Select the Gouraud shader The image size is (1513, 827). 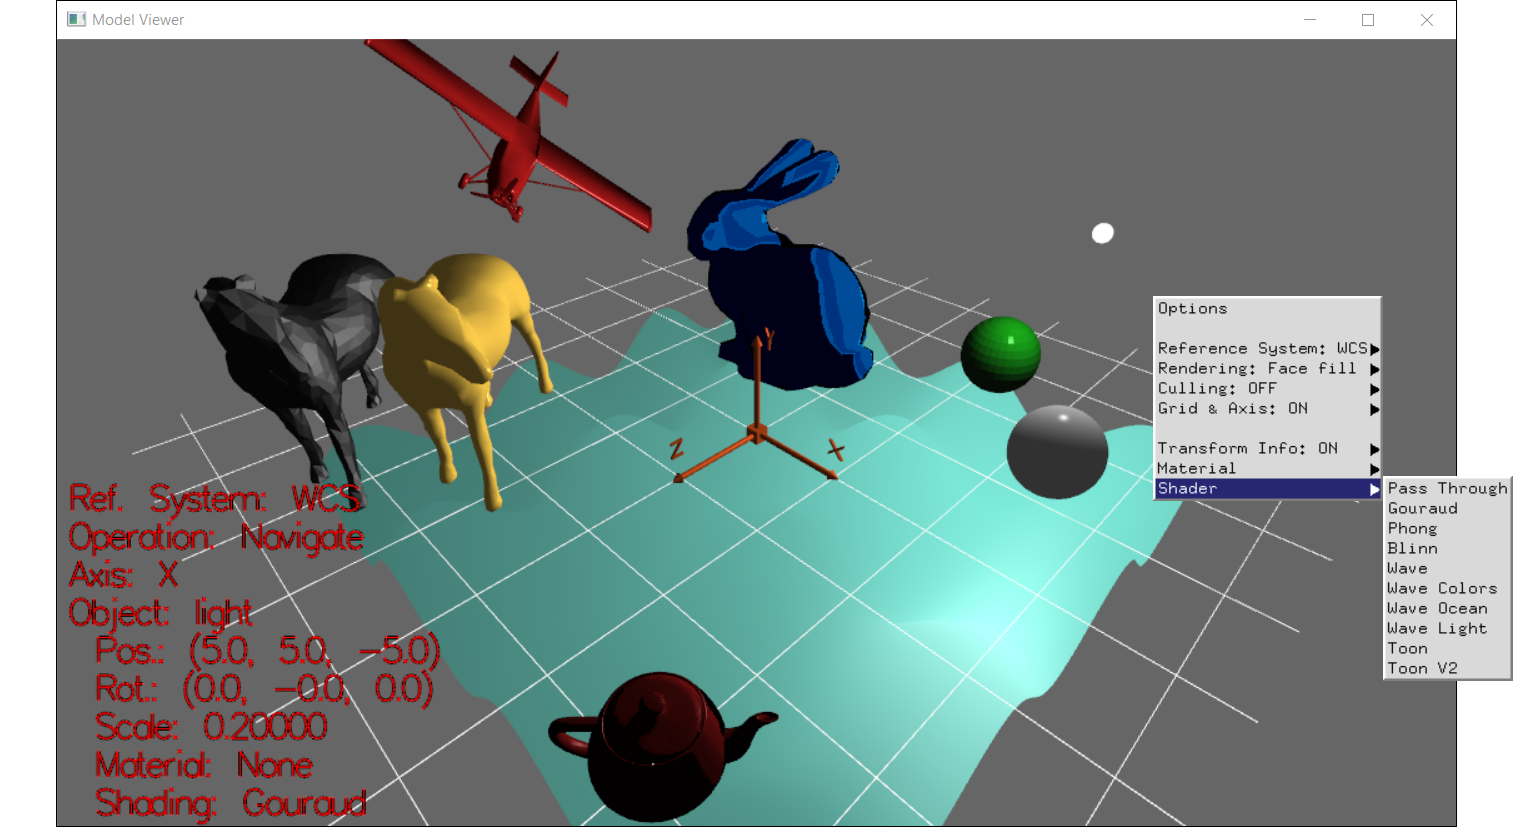[x=1447, y=508]
